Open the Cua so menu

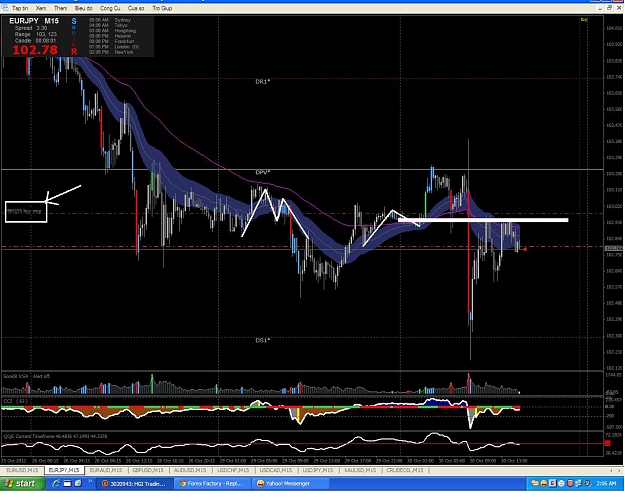click(x=136, y=8)
